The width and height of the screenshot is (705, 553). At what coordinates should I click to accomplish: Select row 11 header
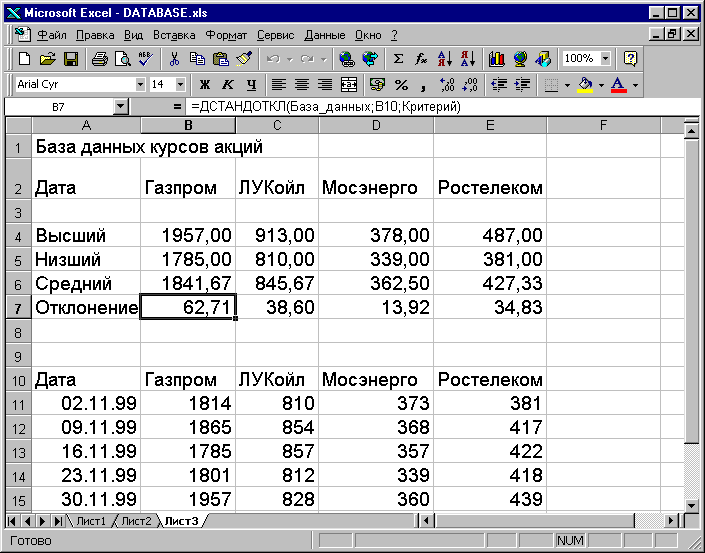(x=18, y=404)
